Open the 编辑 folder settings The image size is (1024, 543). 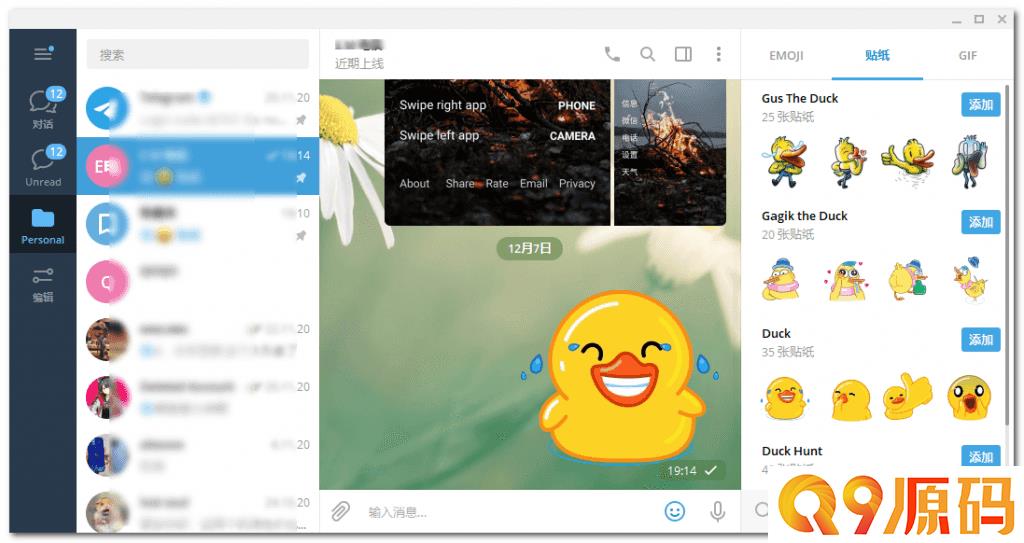point(43,283)
